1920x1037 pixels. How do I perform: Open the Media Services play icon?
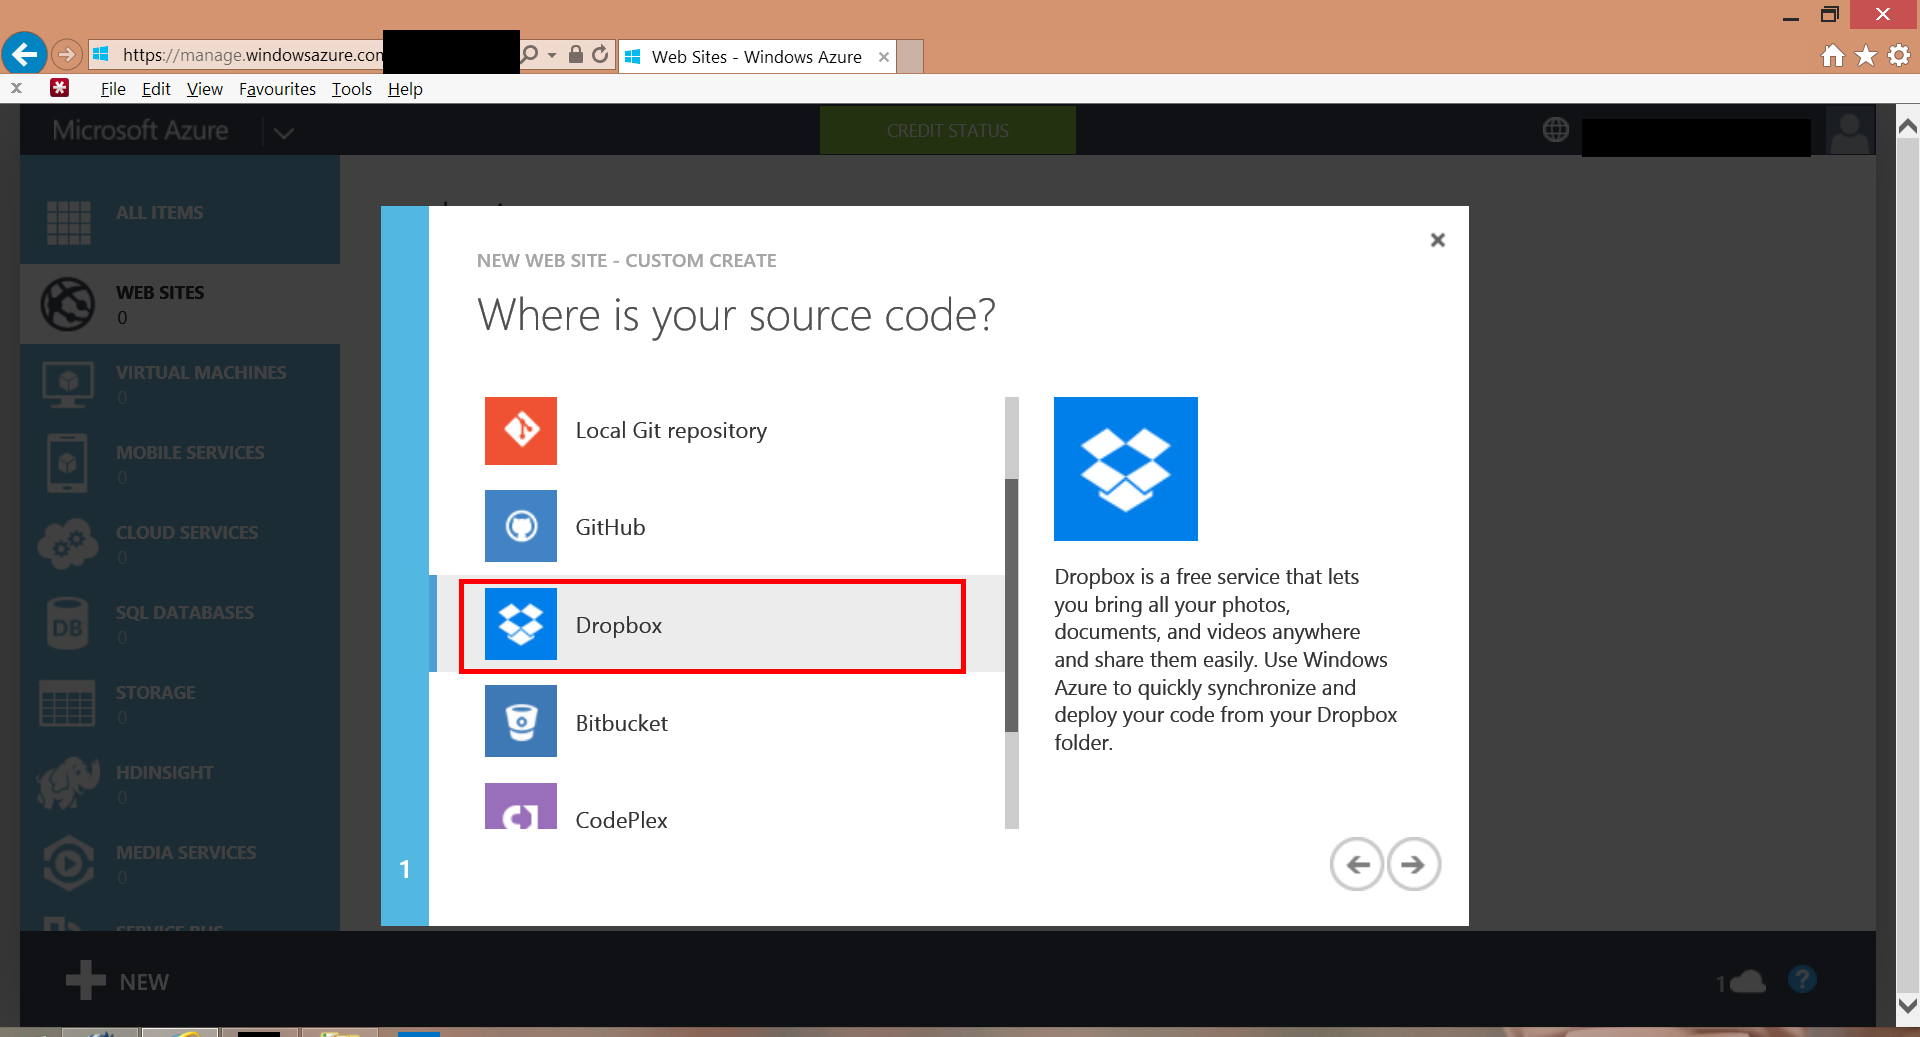(68, 863)
